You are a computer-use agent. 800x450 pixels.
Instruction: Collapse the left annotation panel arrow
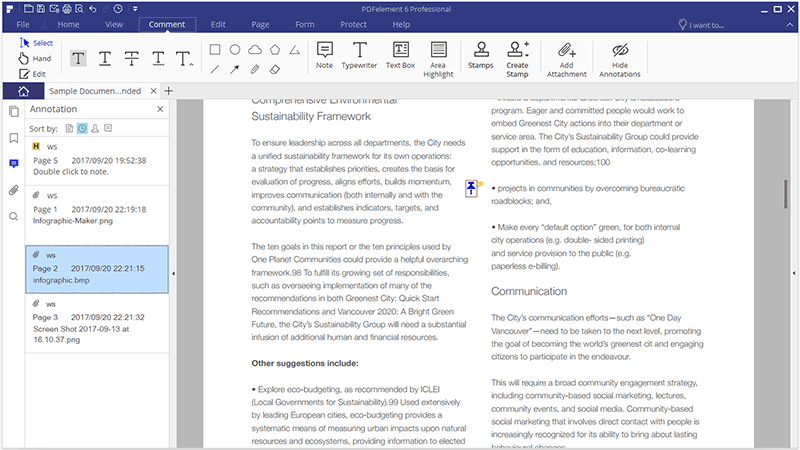[x=173, y=273]
